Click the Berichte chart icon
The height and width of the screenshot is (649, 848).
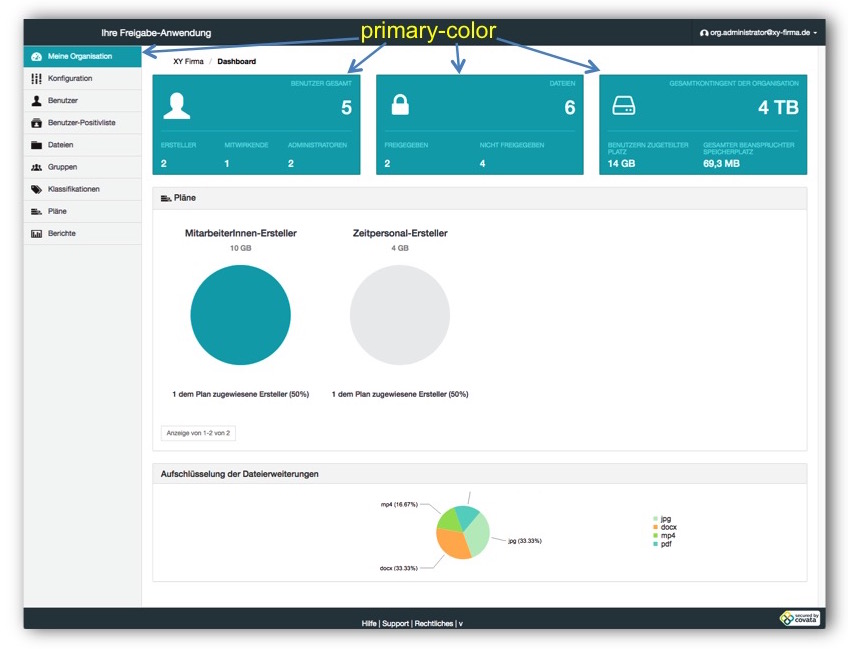click(36, 234)
